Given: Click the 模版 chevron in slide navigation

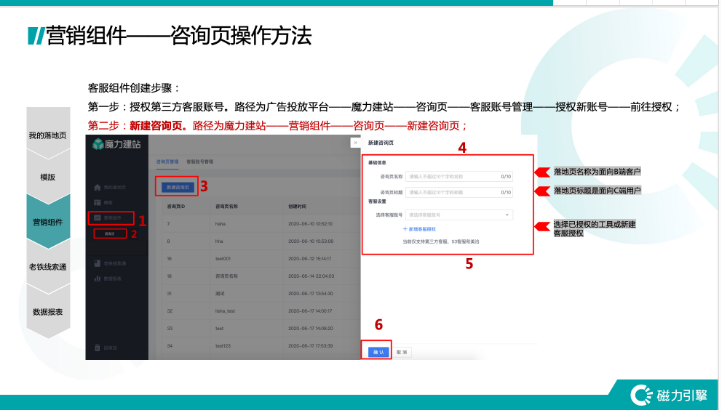Looking at the screenshot, I should point(48,177).
